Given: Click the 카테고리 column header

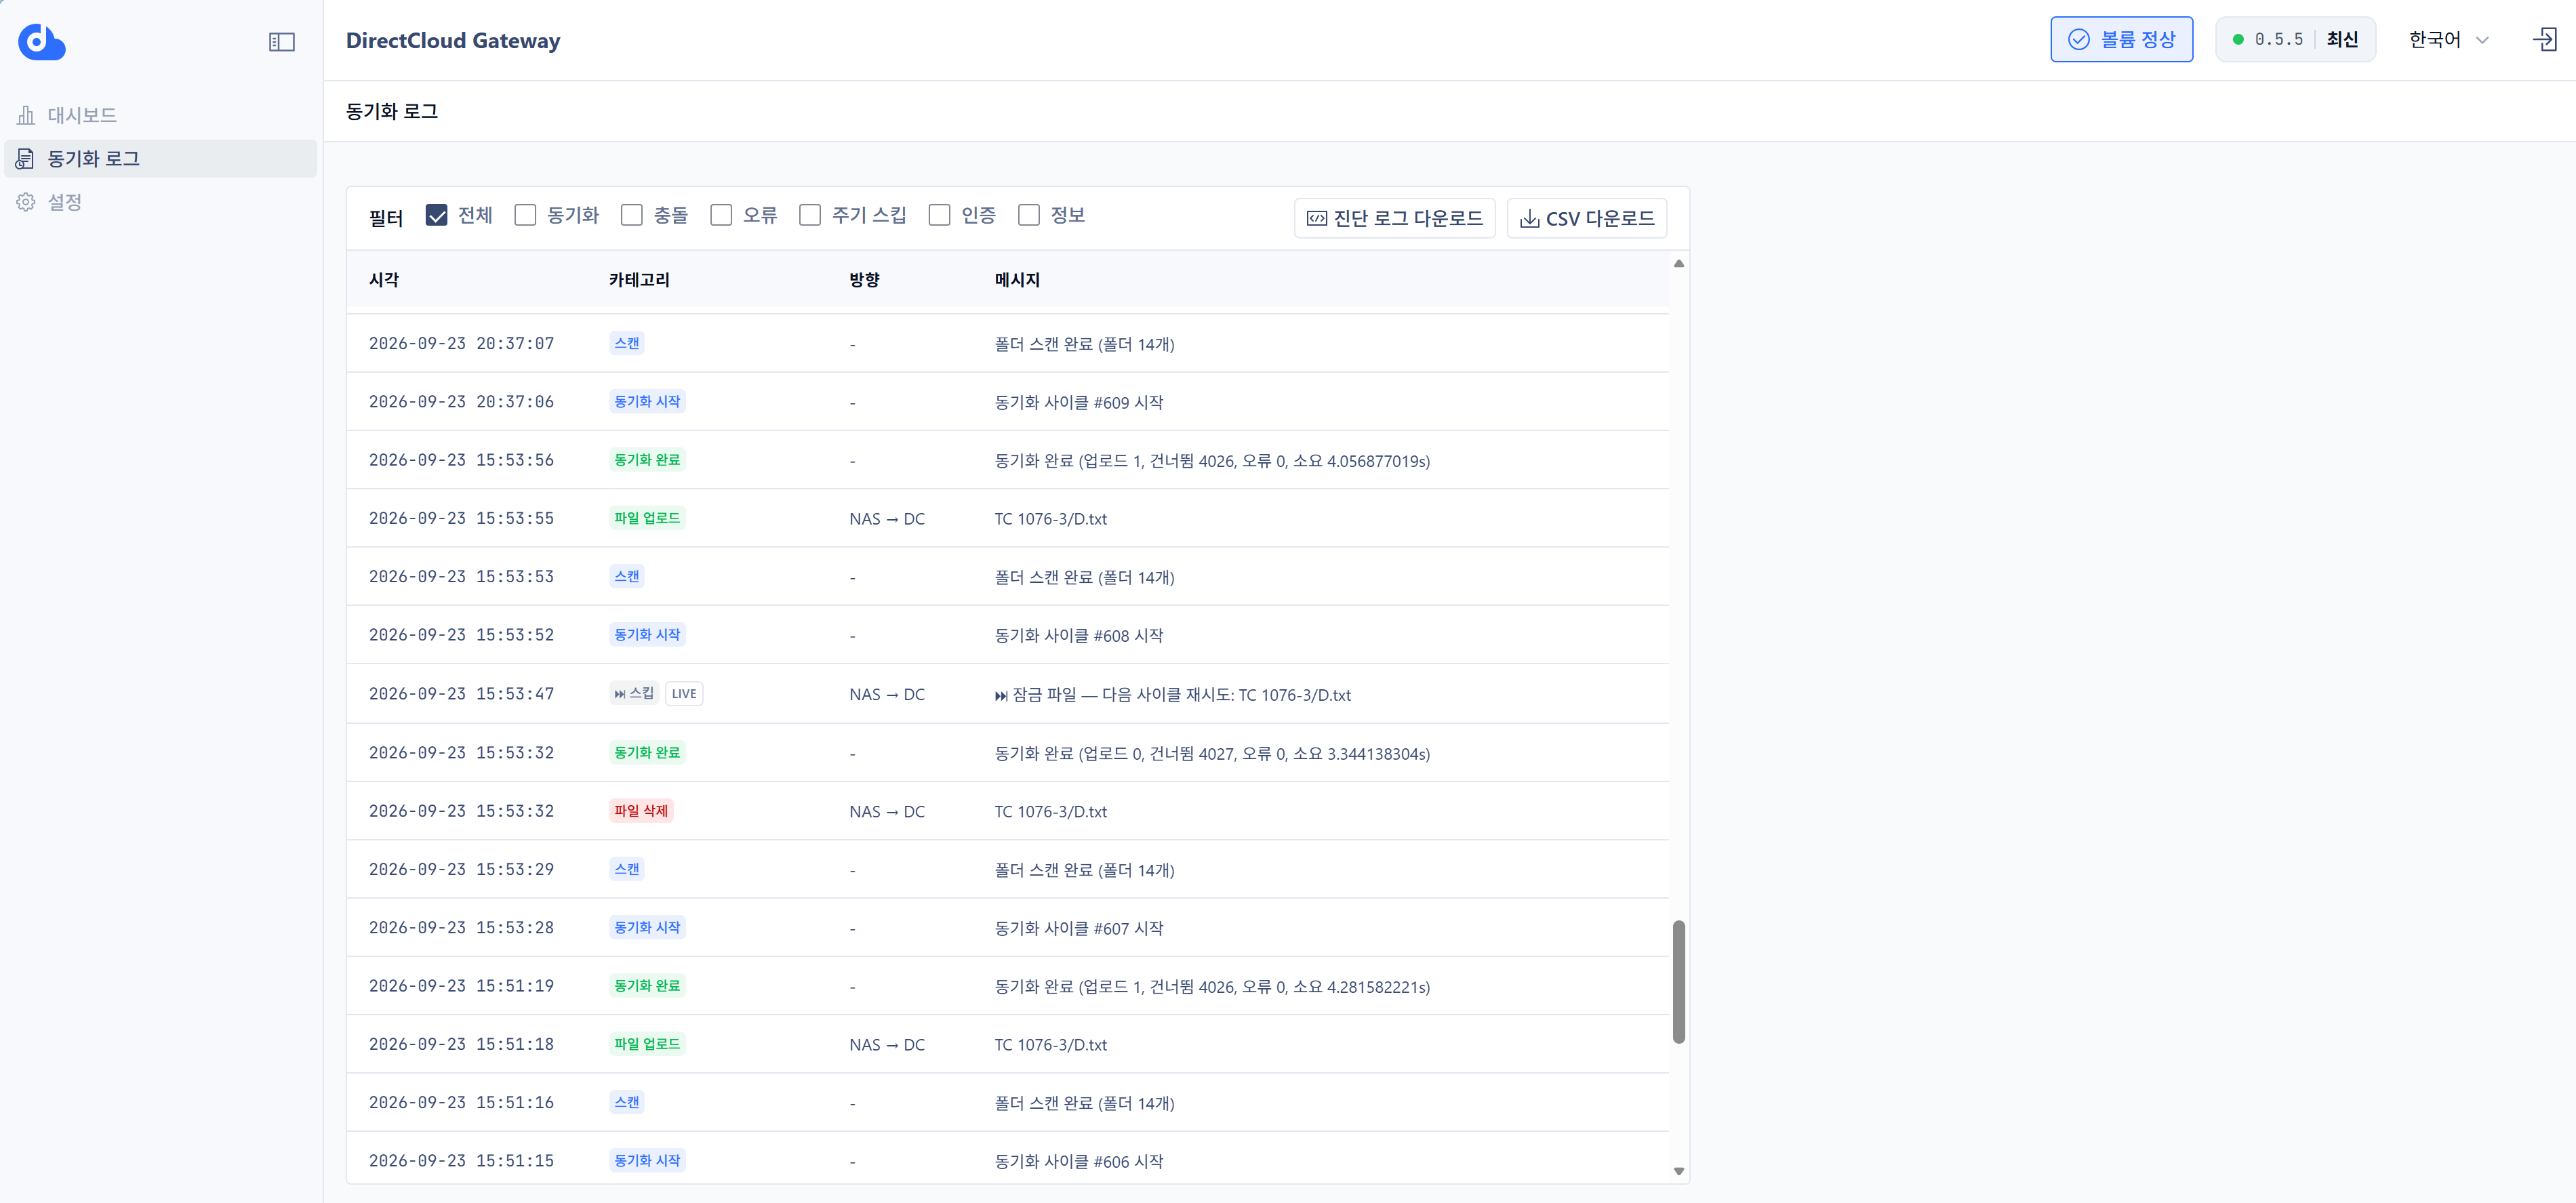Looking at the screenshot, I should (639, 280).
